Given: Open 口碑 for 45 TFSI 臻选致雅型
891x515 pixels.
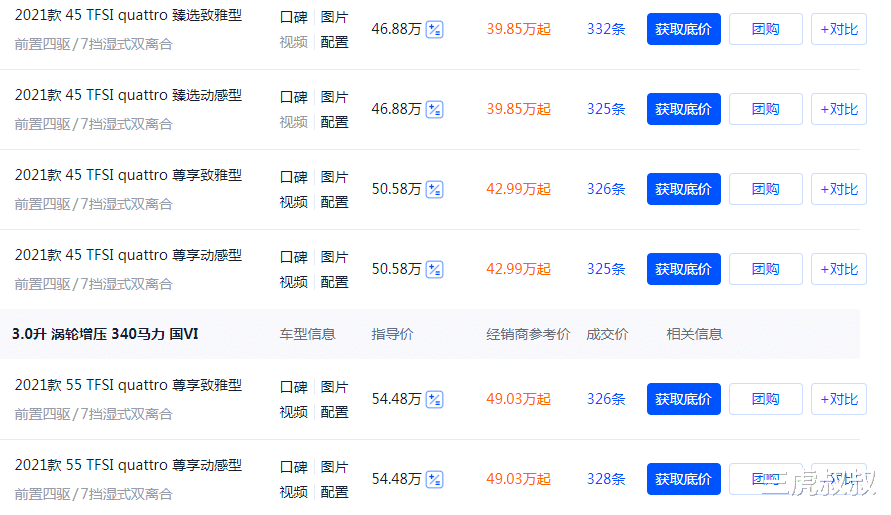Looking at the screenshot, I should 294,17.
